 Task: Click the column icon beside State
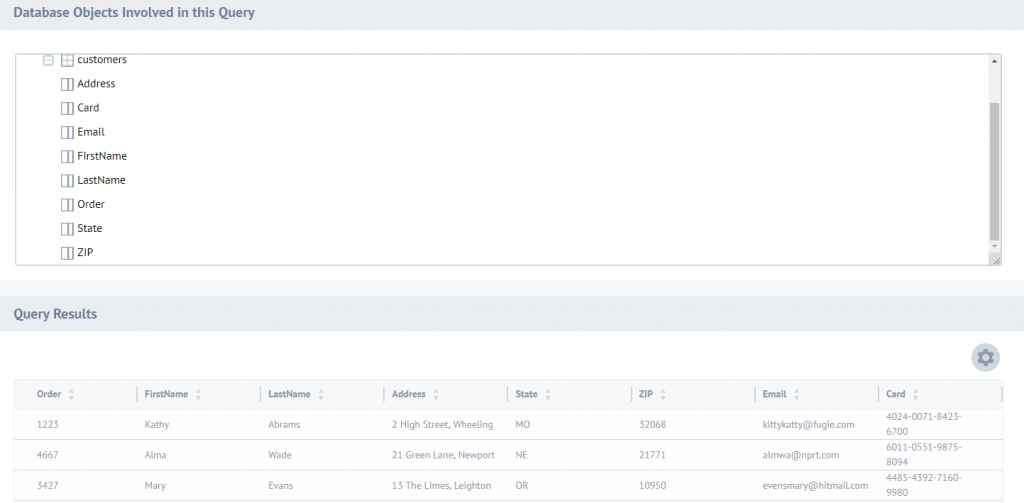[67, 229]
